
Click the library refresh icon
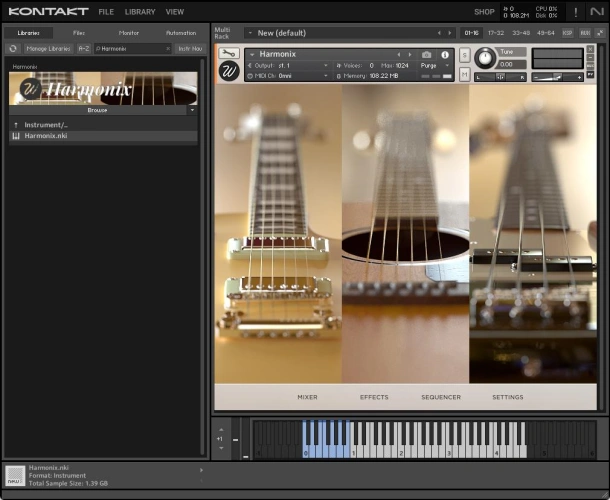pyautogui.click(x=13, y=48)
